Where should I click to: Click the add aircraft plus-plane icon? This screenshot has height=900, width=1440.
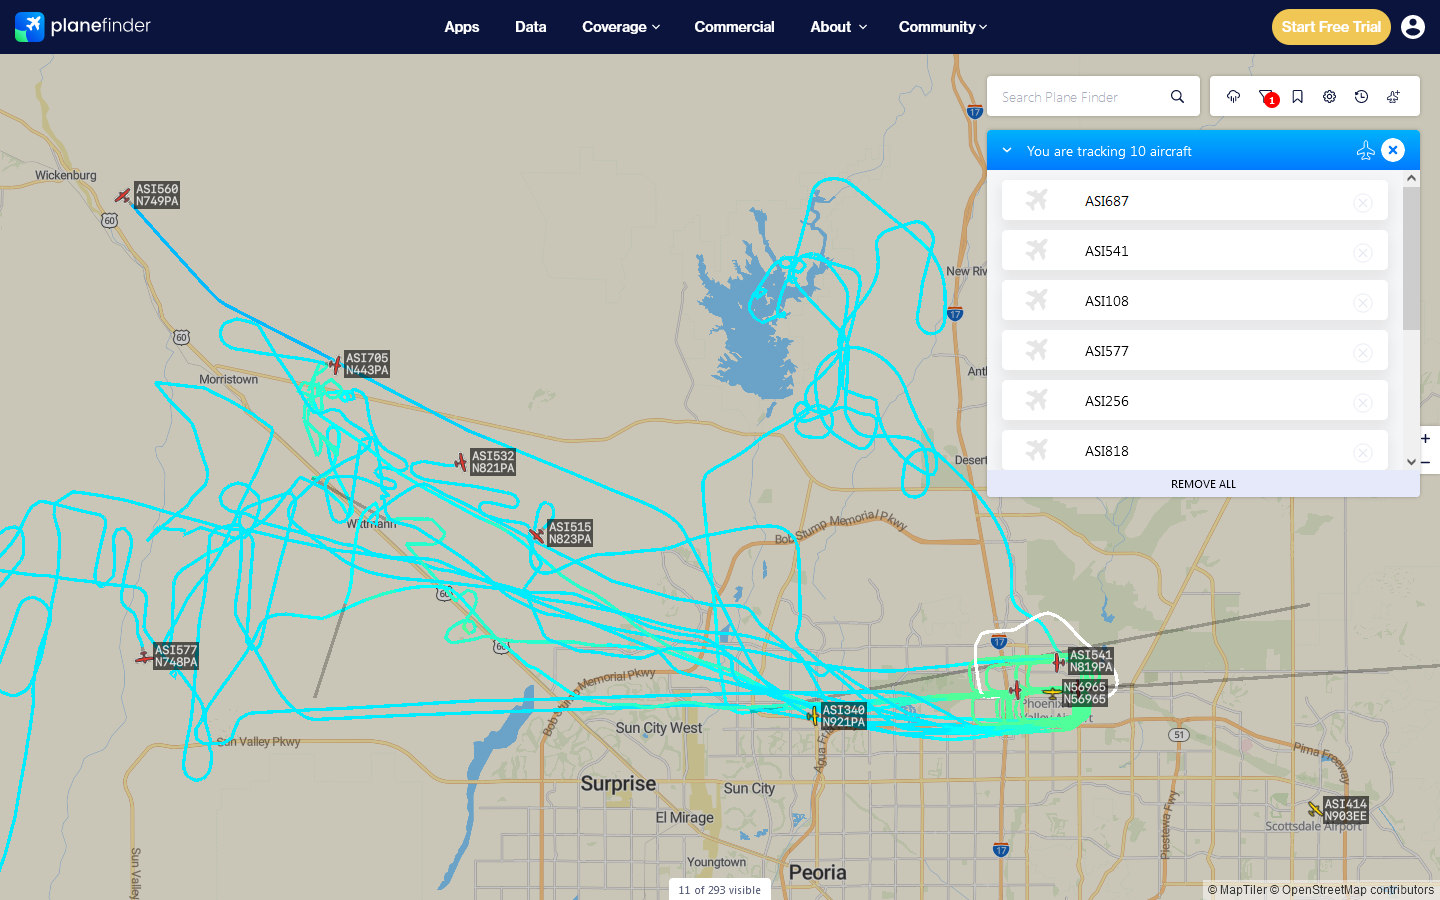point(1393,97)
